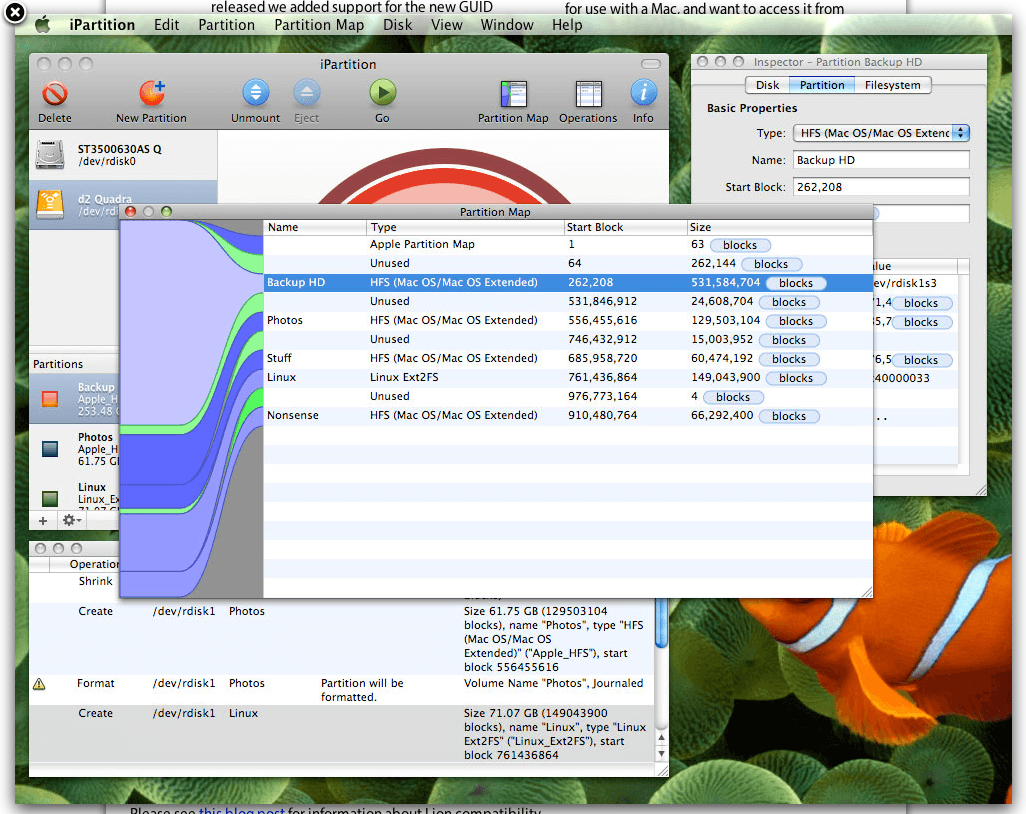Sort Partition Map by Size column

[779, 227]
